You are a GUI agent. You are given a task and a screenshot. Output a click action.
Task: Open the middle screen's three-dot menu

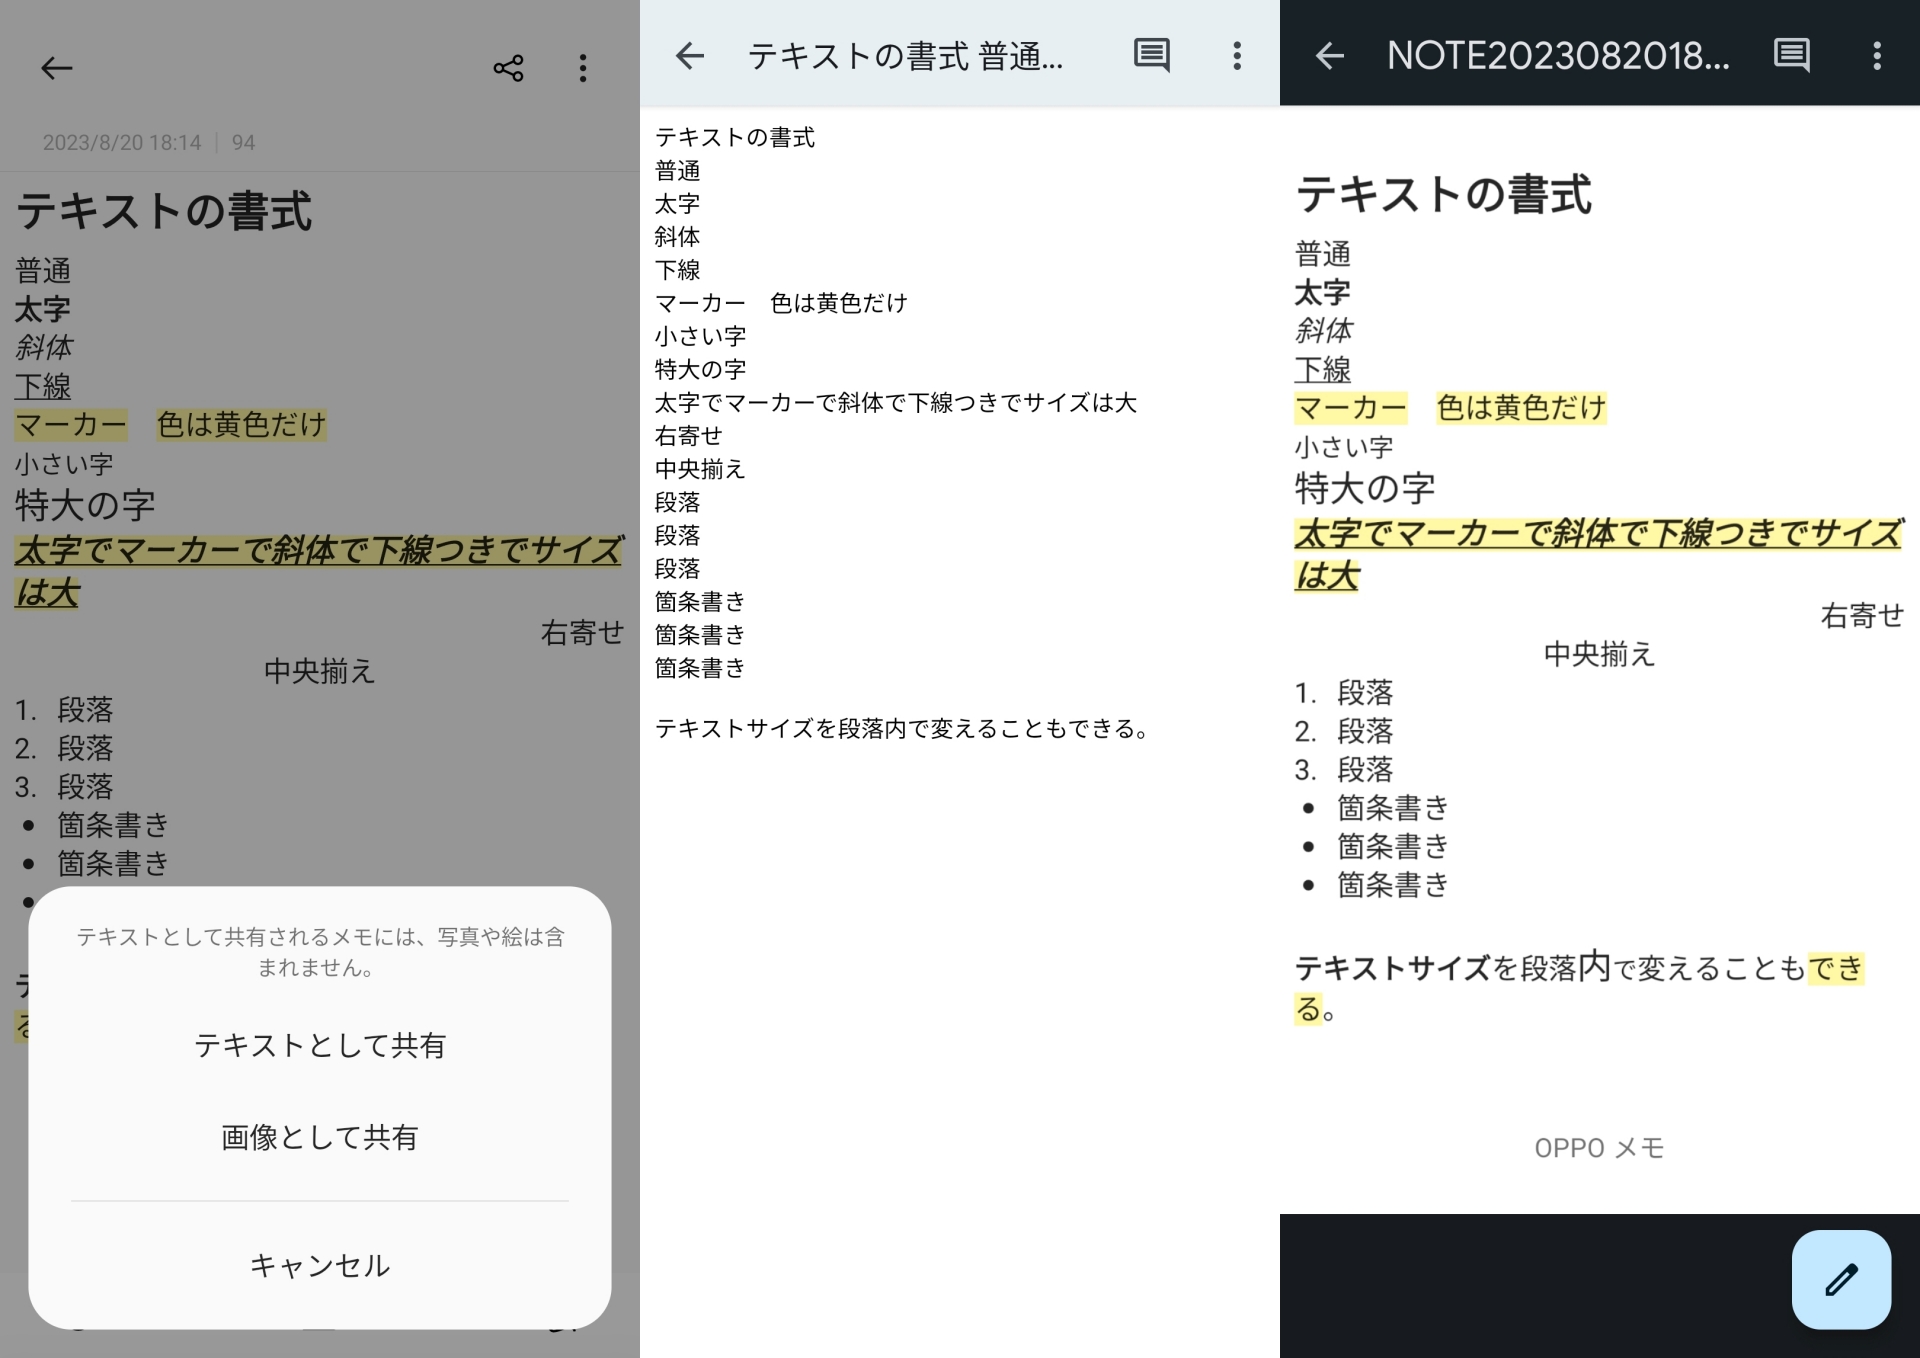click(1237, 56)
